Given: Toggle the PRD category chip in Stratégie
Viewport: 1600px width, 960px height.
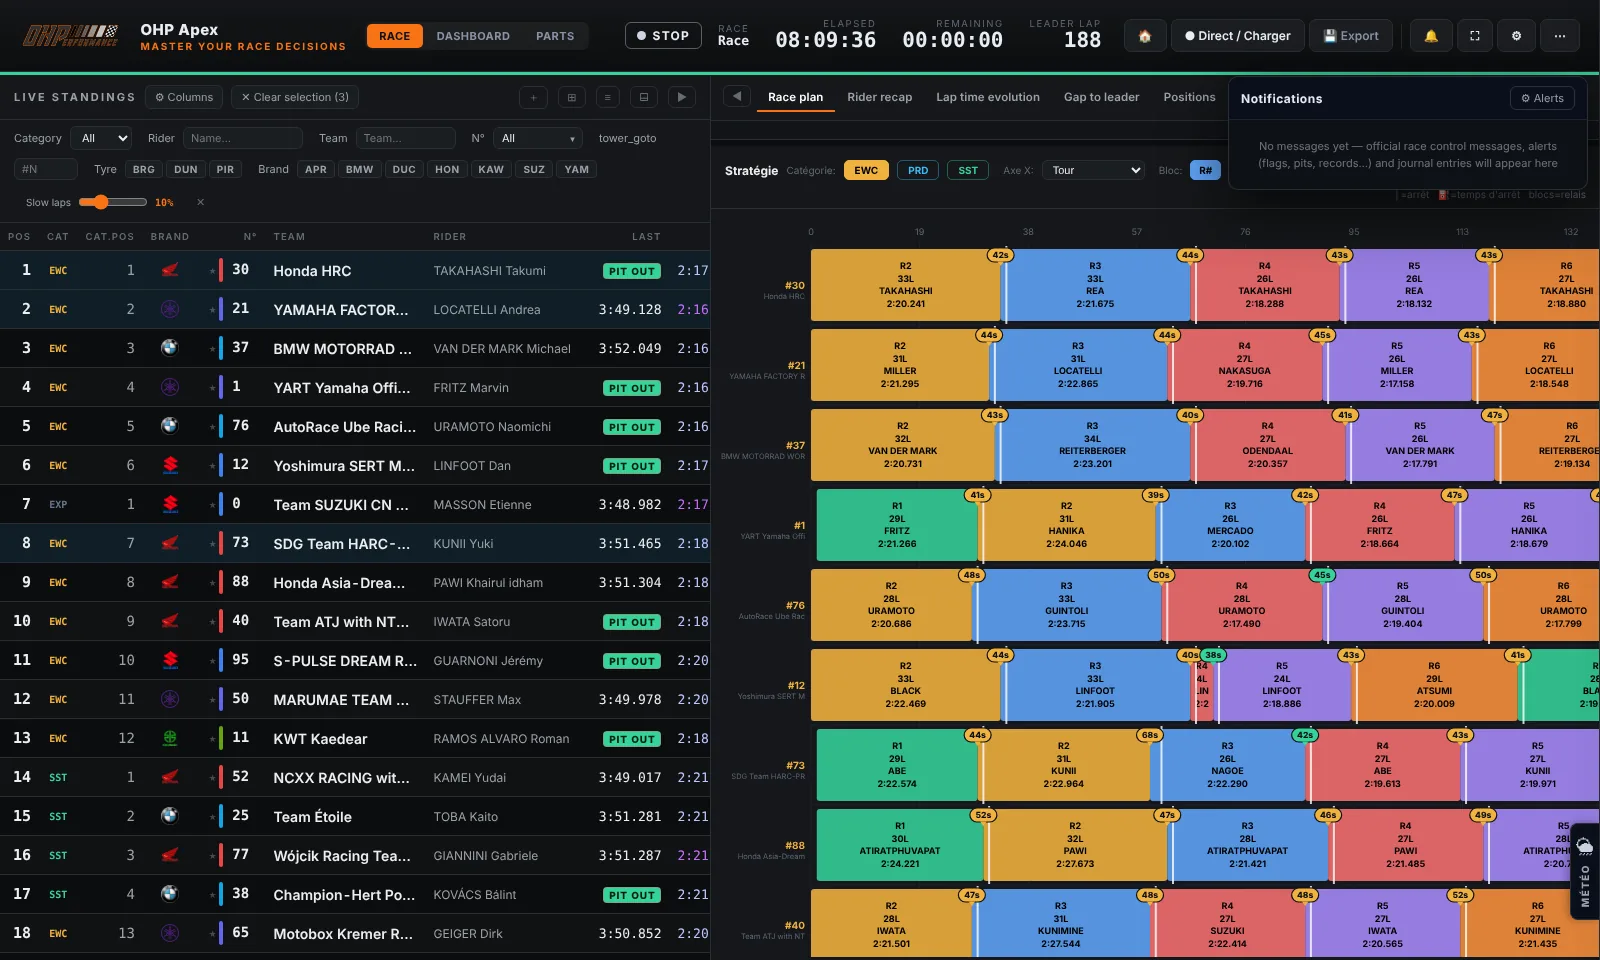Looking at the screenshot, I should click(918, 170).
